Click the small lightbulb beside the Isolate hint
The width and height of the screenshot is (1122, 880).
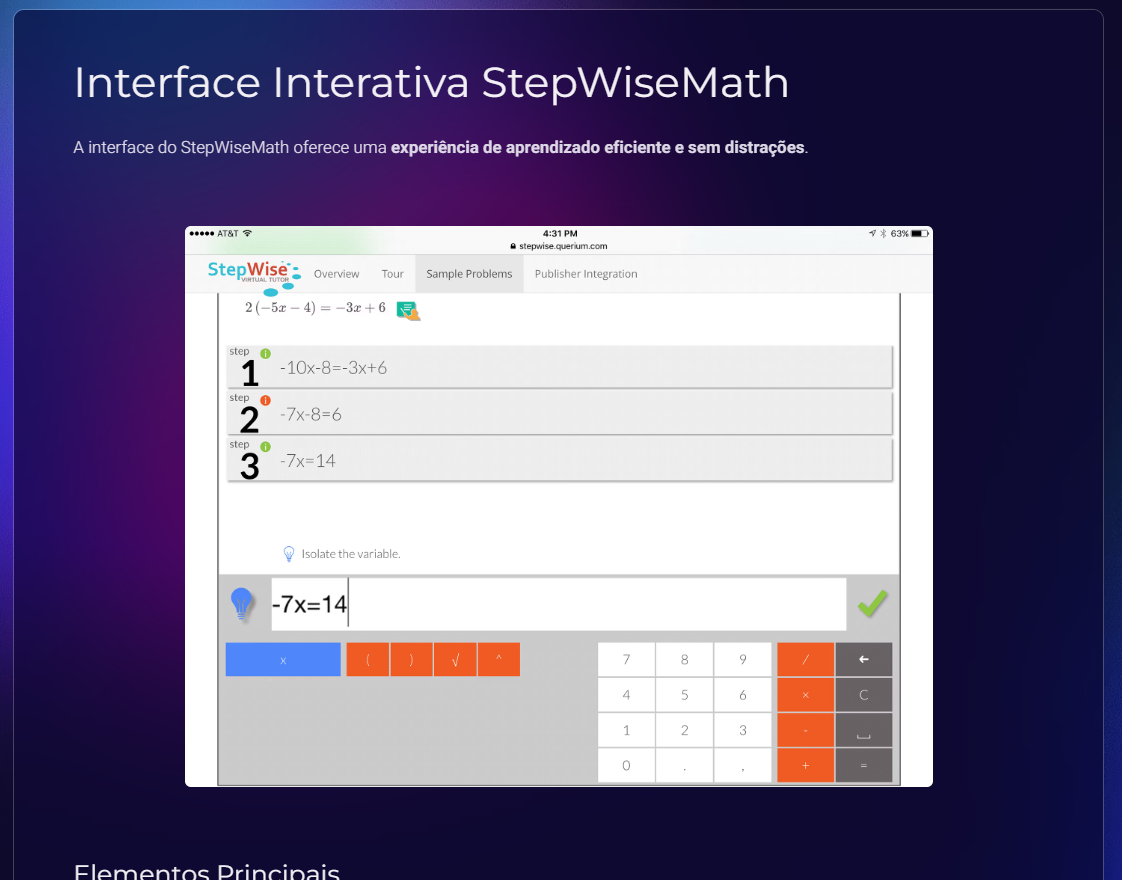289,554
